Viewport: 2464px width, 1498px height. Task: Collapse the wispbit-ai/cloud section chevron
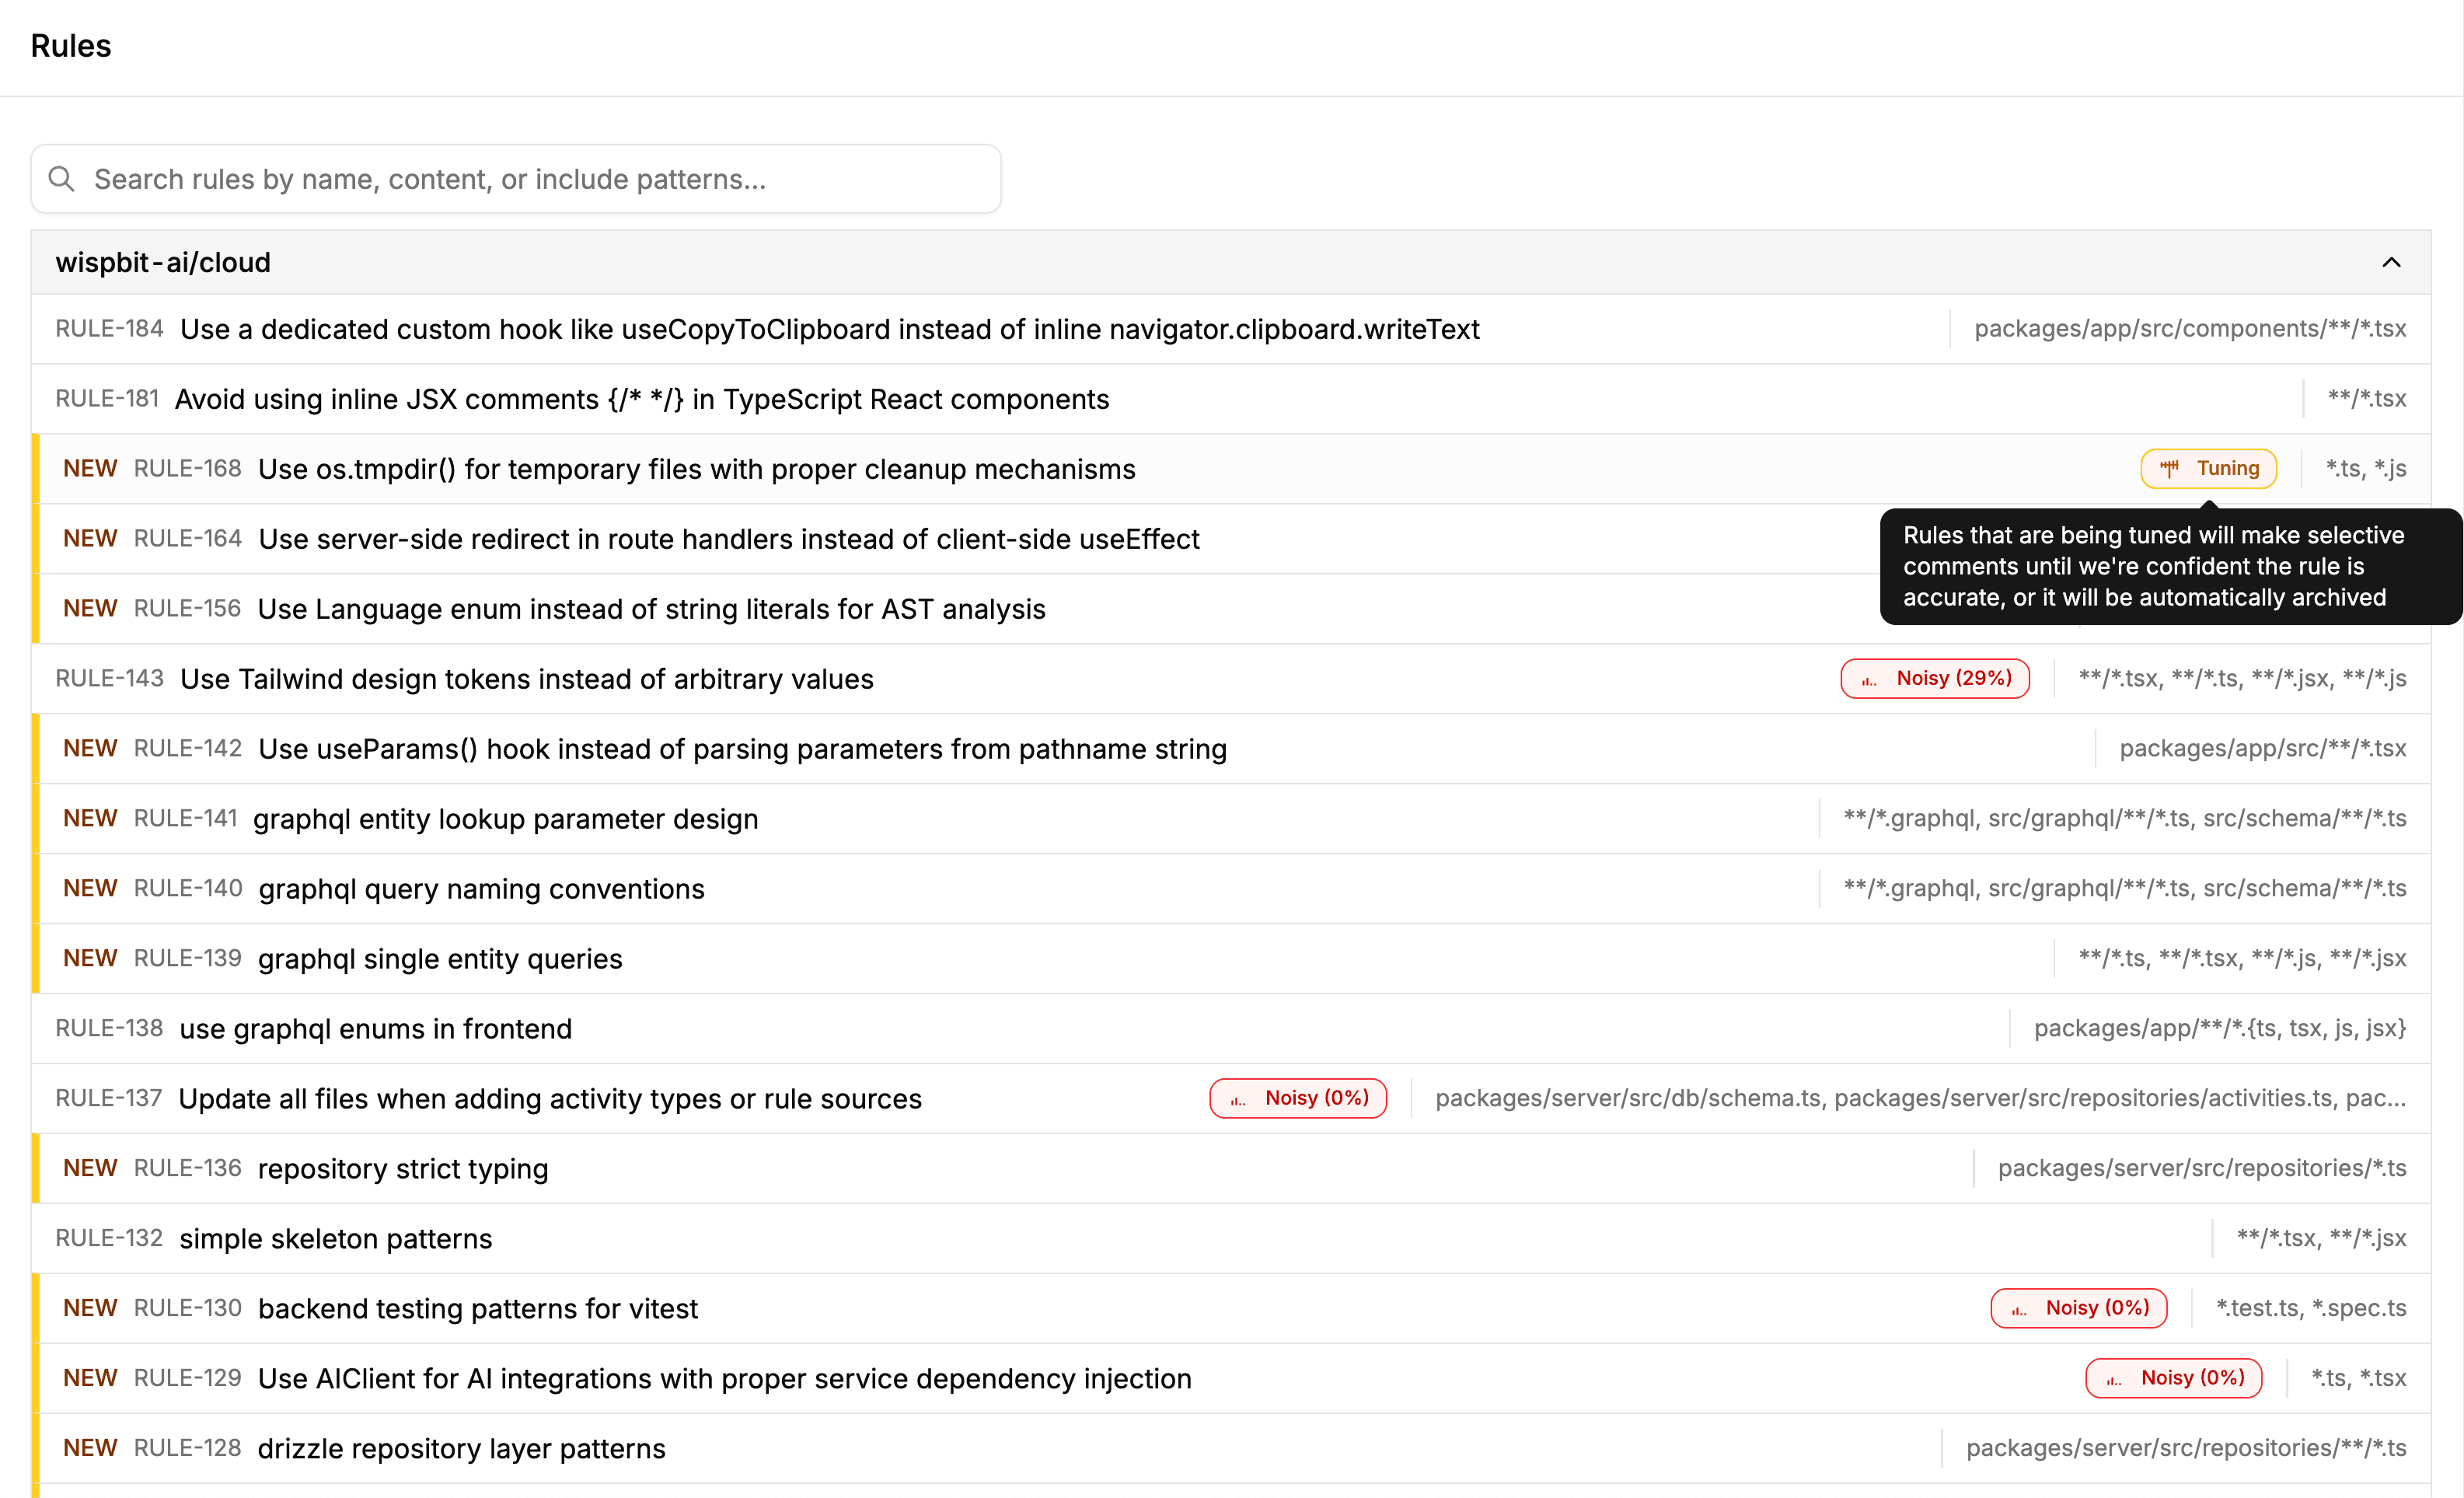click(x=2391, y=263)
